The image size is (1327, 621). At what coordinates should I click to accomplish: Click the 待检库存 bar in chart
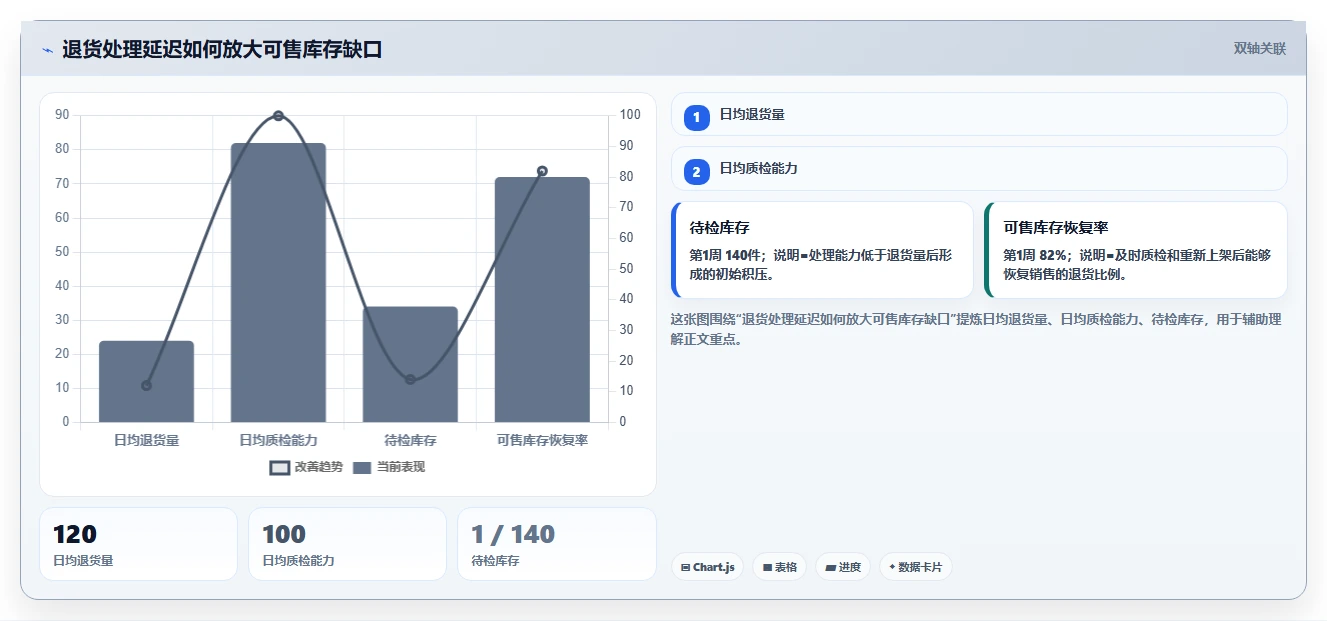click(x=410, y=364)
